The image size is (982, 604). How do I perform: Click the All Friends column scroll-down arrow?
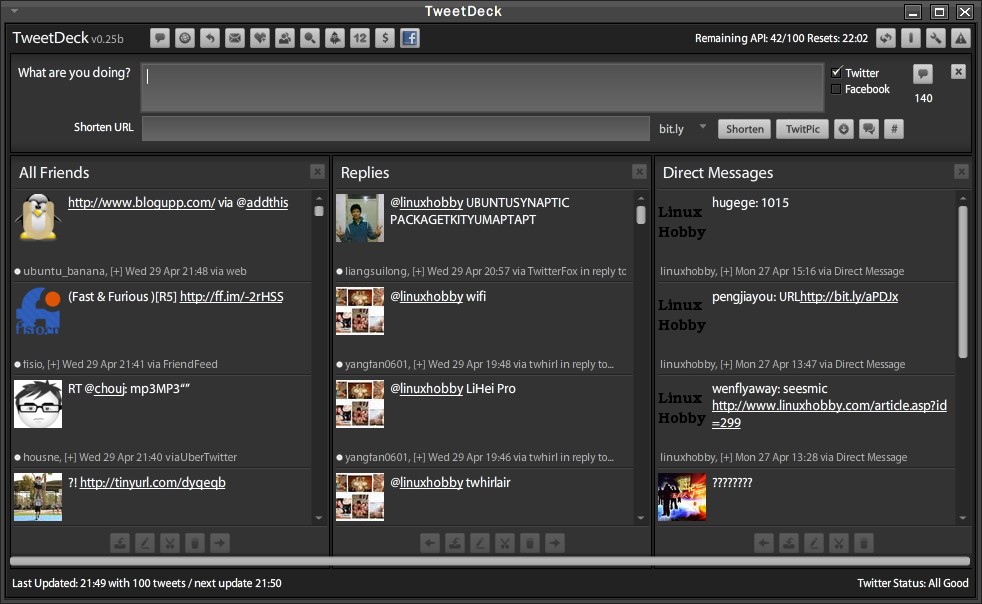(319, 518)
